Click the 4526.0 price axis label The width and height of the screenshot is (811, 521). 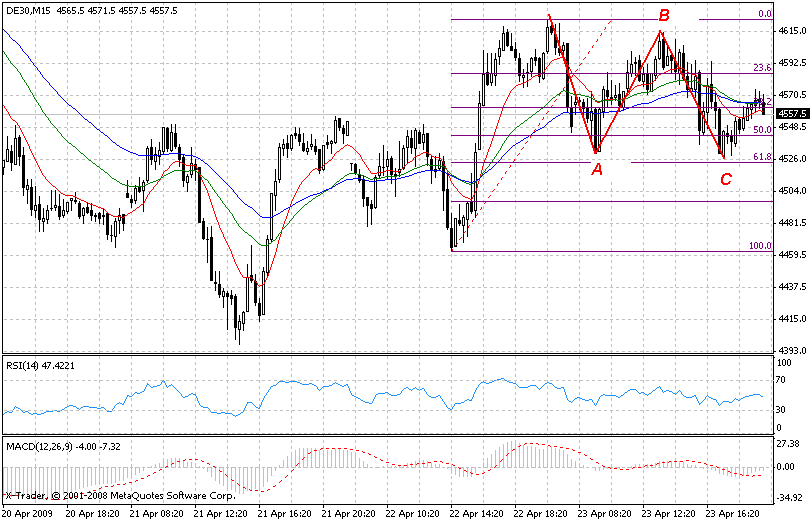pyautogui.click(x=792, y=159)
